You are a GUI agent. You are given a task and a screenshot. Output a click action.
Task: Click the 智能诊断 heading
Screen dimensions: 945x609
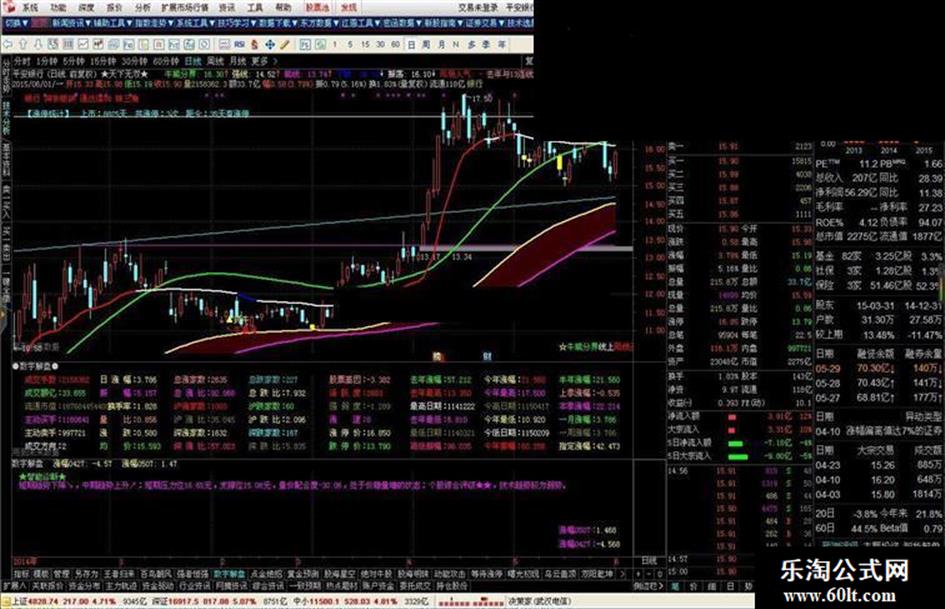[x=42, y=476]
